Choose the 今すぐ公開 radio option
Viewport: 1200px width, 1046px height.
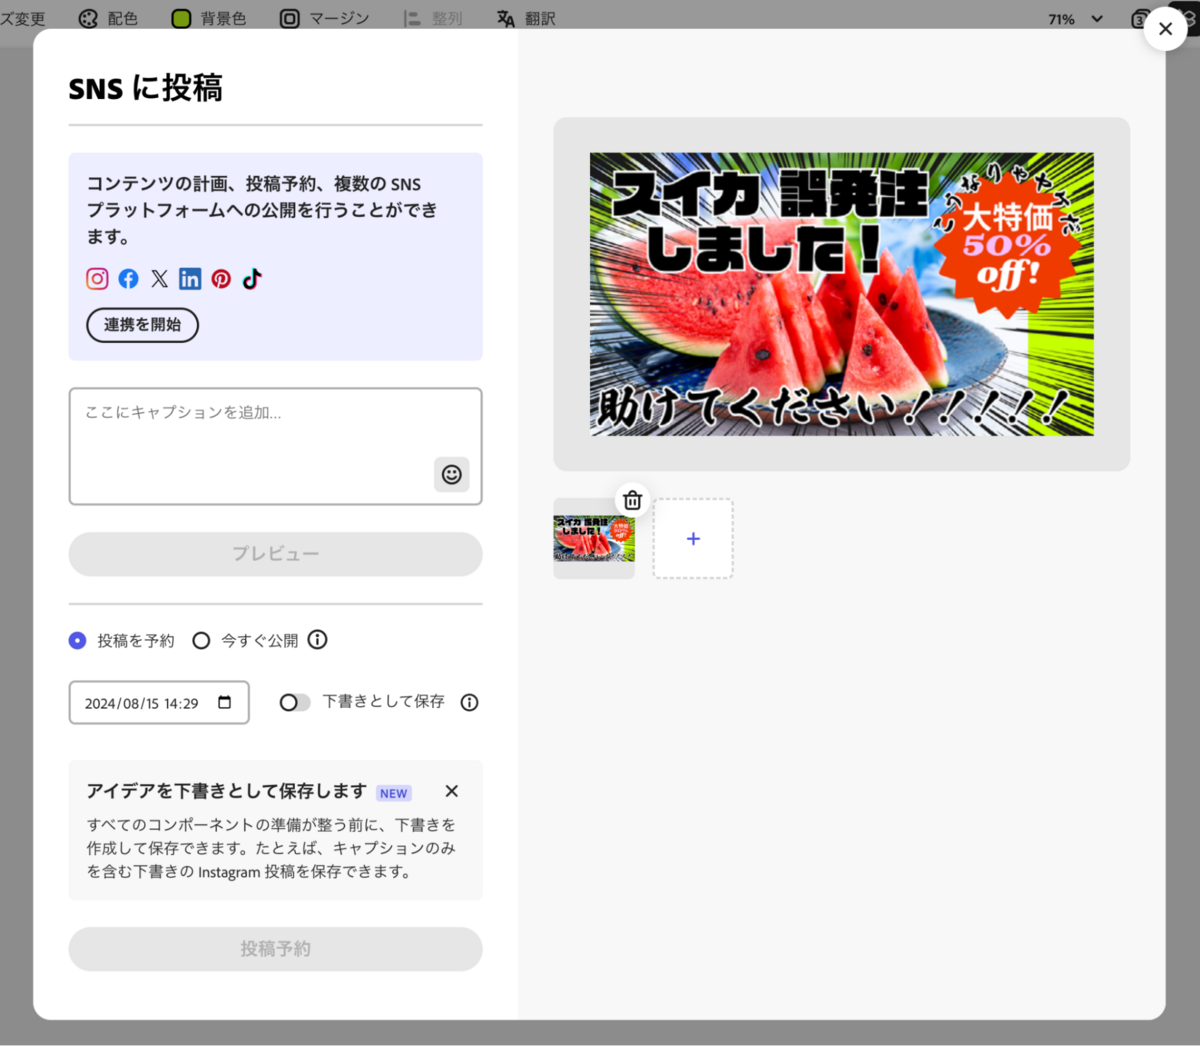201,640
